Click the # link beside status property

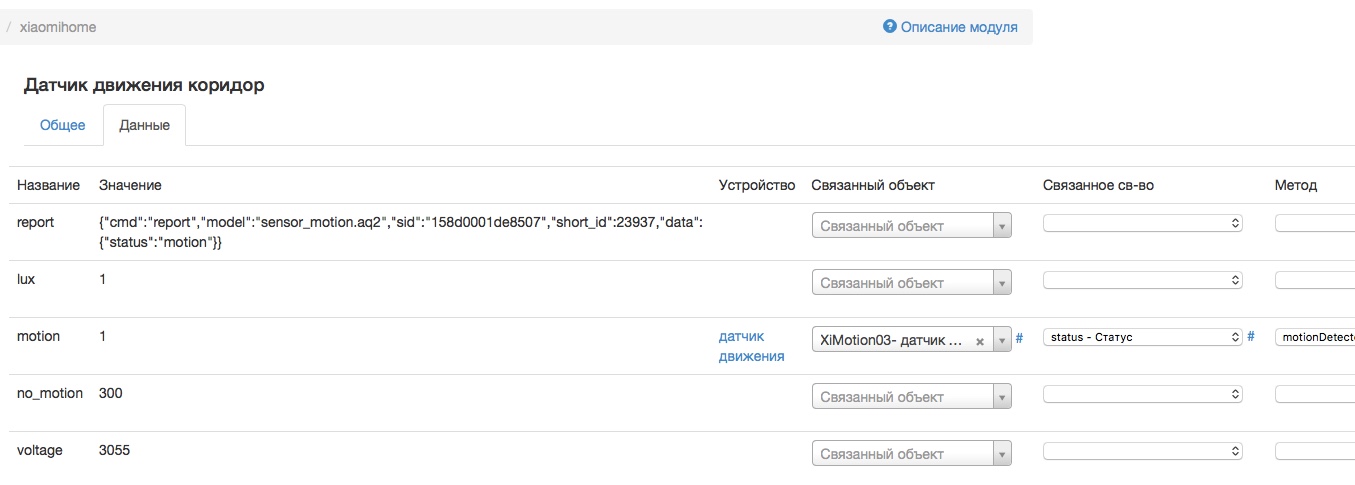click(1251, 337)
